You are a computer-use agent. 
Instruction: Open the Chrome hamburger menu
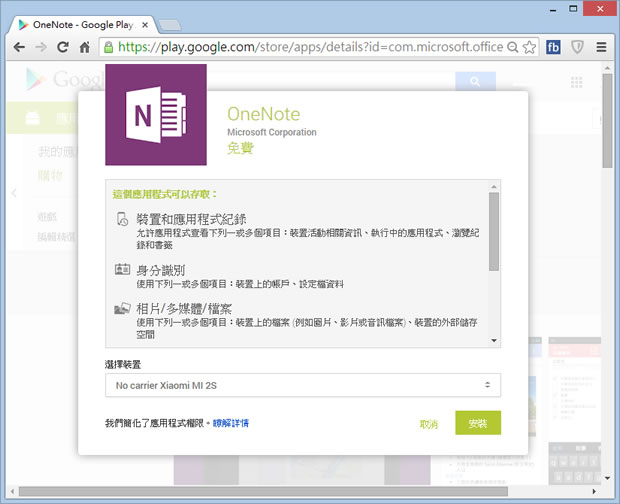pos(601,46)
